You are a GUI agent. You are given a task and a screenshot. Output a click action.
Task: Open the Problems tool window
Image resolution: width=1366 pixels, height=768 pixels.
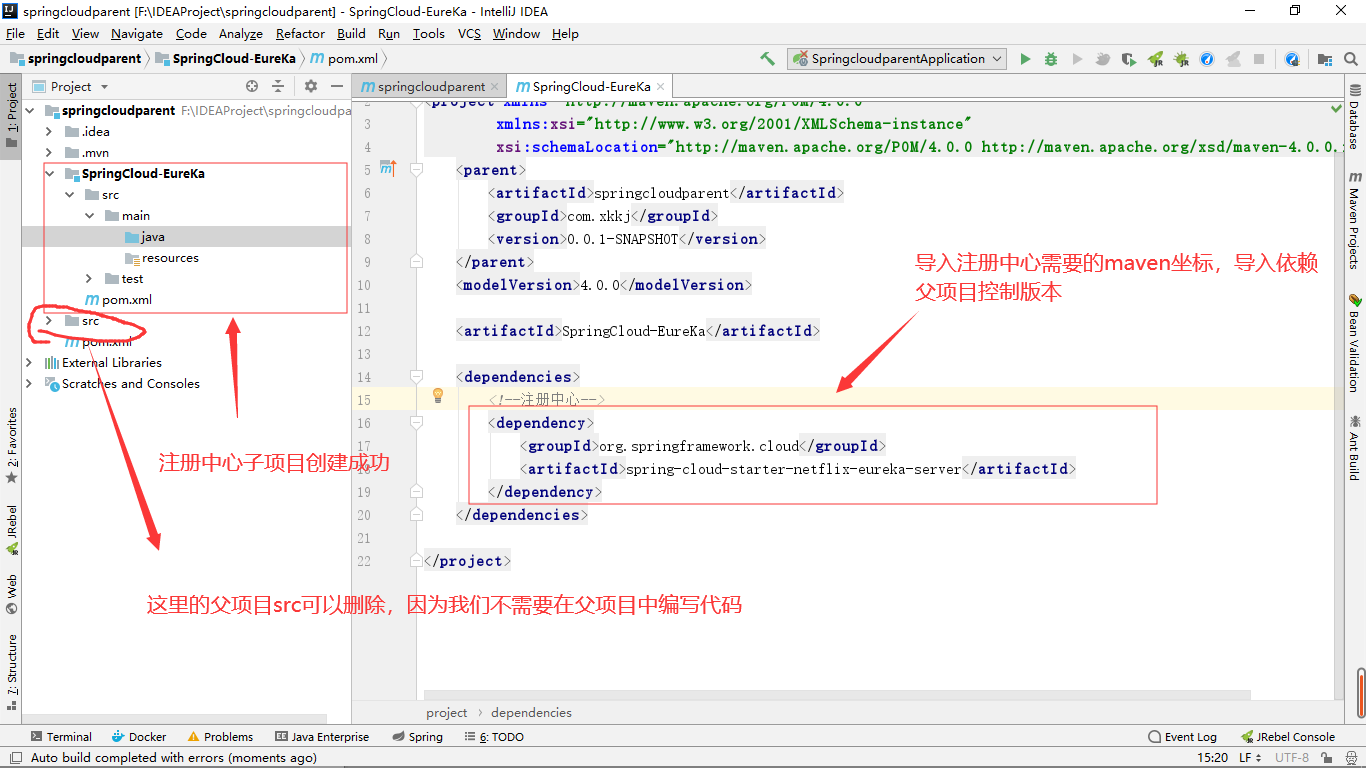[x=220, y=737]
